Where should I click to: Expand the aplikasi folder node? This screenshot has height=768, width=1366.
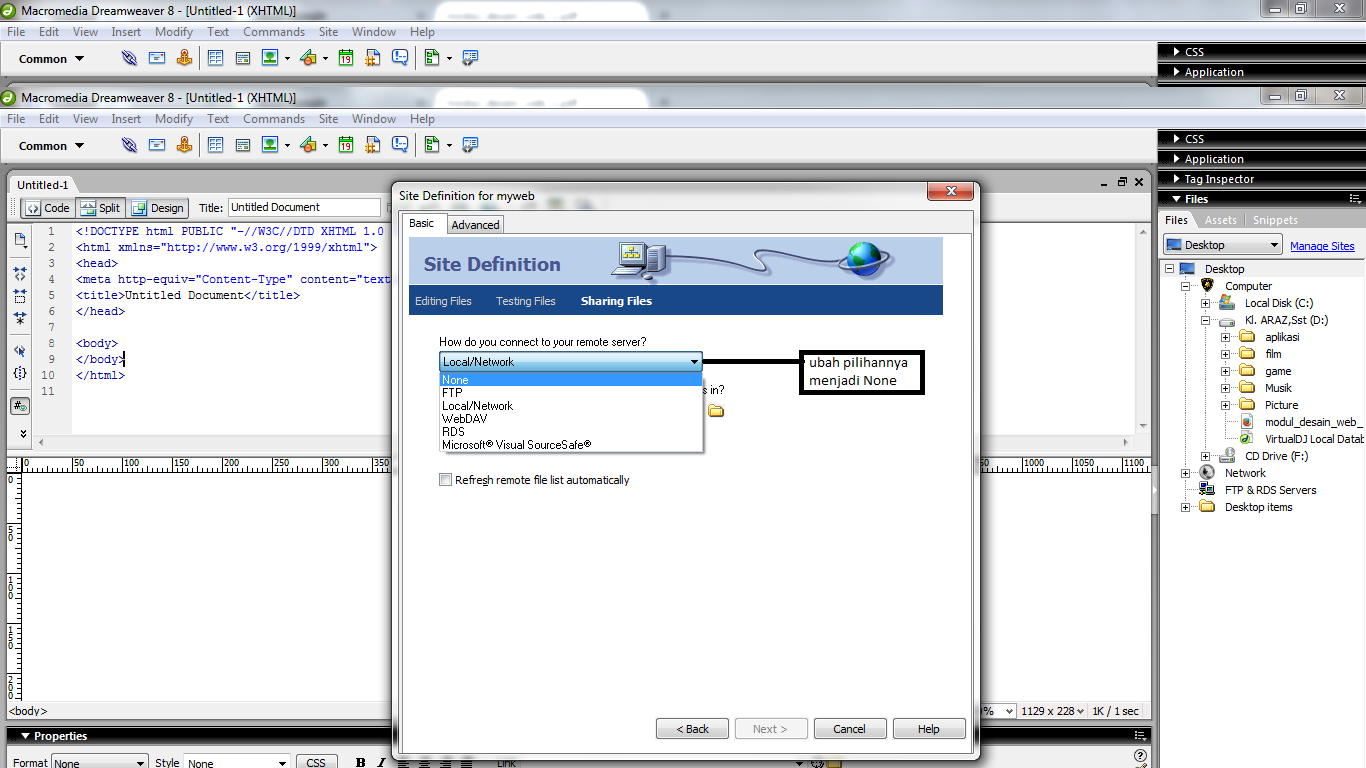[1226, 337]
